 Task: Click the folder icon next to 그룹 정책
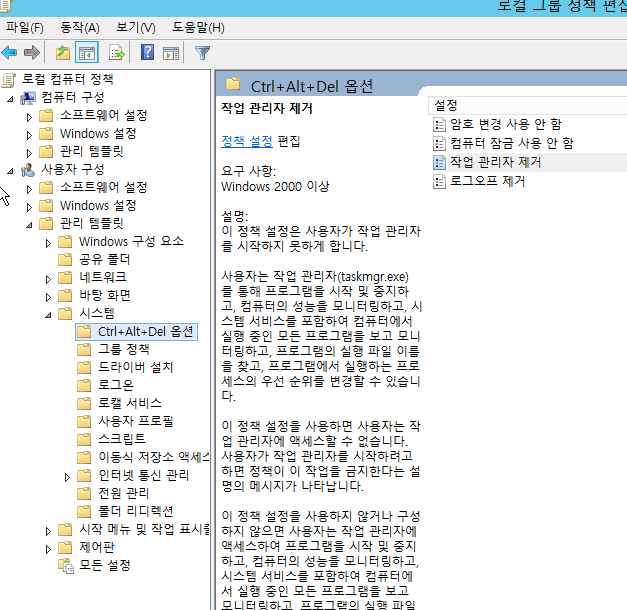(x=84, y=350)
